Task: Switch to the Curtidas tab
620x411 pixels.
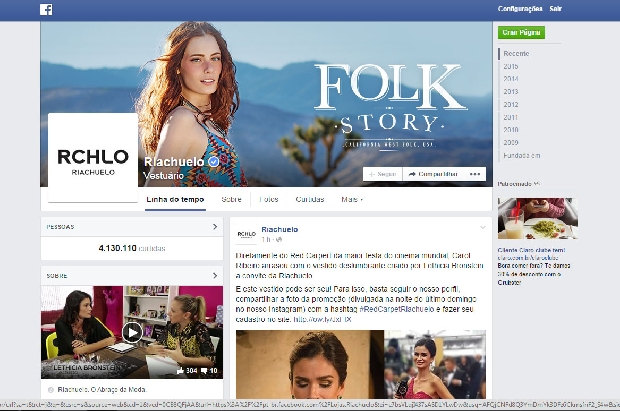Action: (x=310, y=199)
